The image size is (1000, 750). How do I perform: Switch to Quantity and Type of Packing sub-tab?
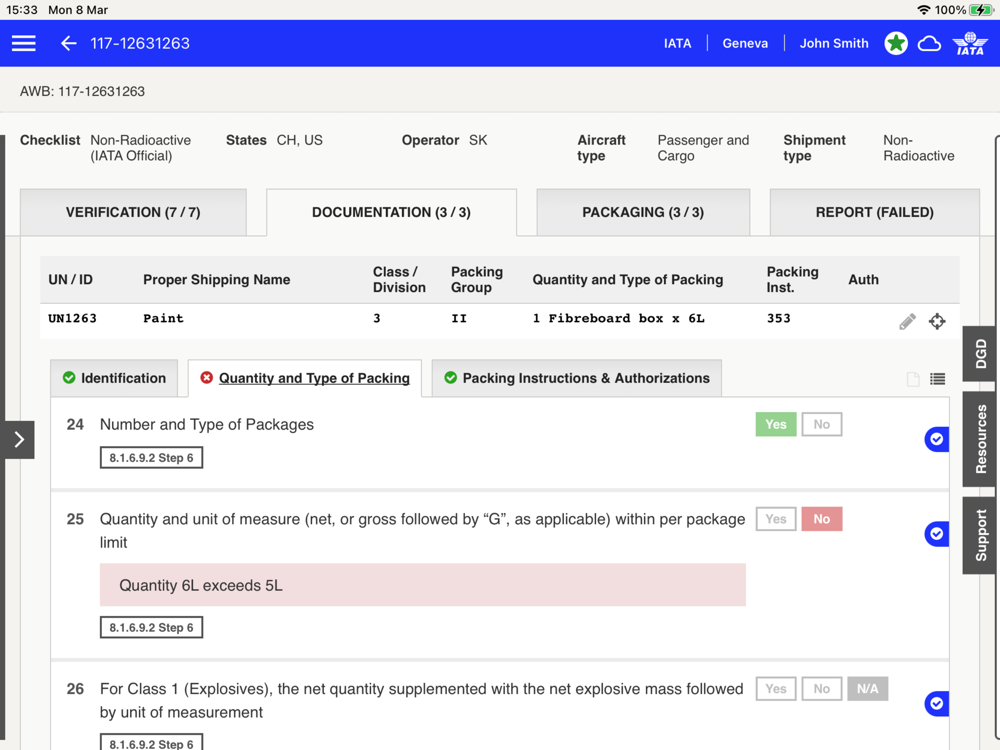coord(305,378)
